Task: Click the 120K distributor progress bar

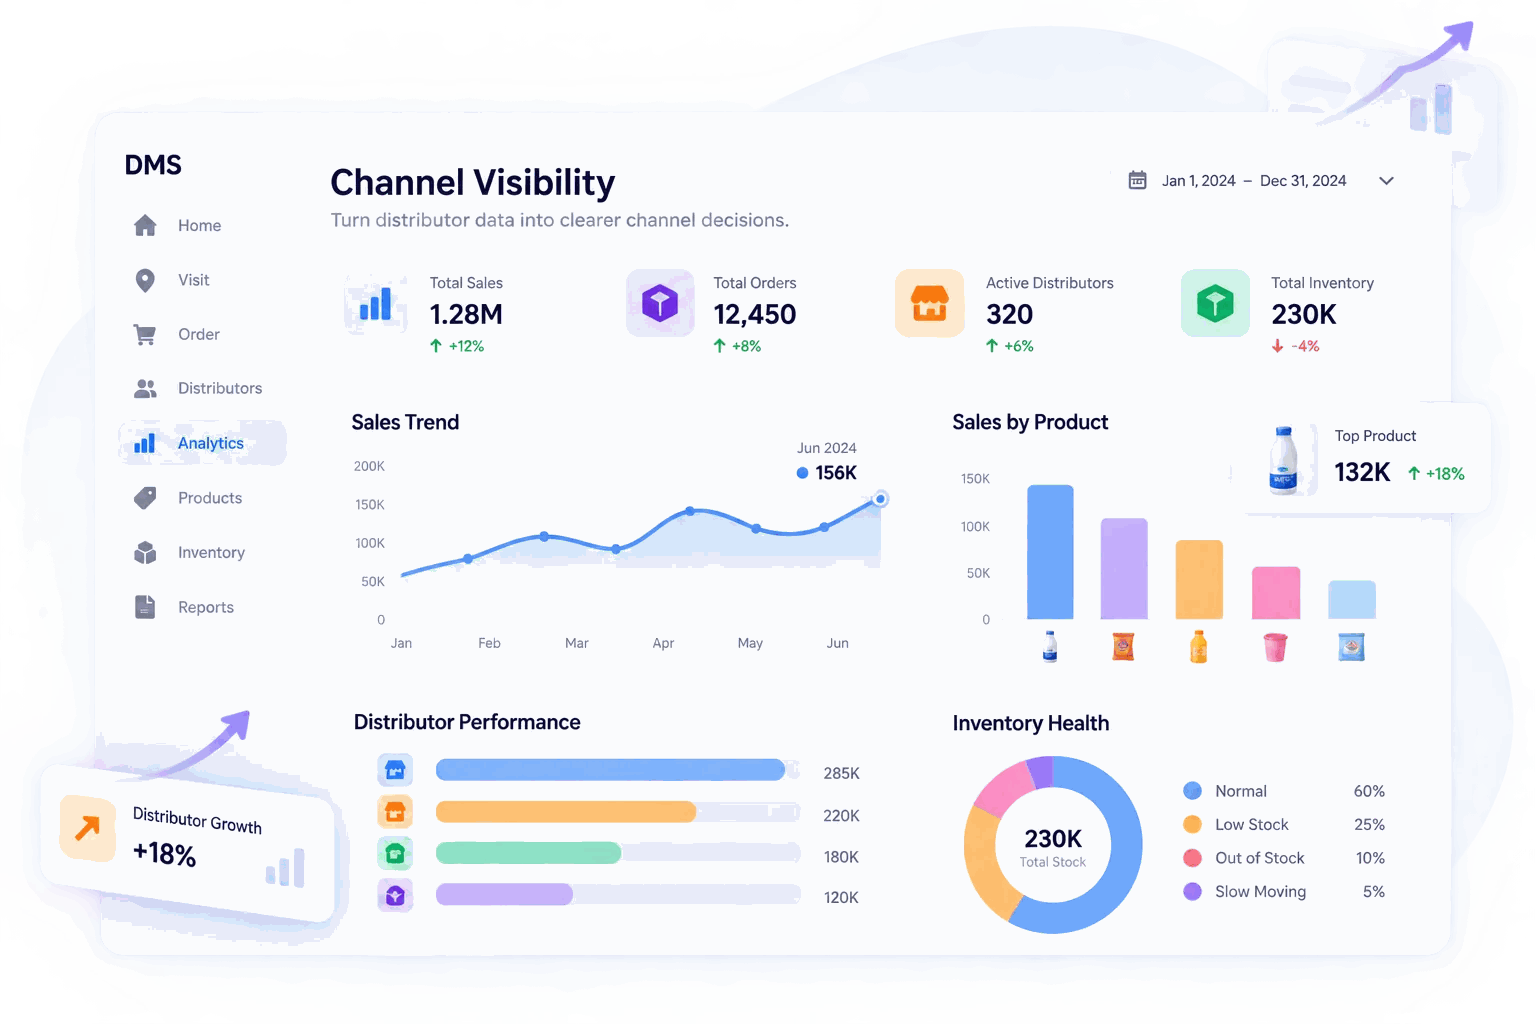Action: (618, 894)
